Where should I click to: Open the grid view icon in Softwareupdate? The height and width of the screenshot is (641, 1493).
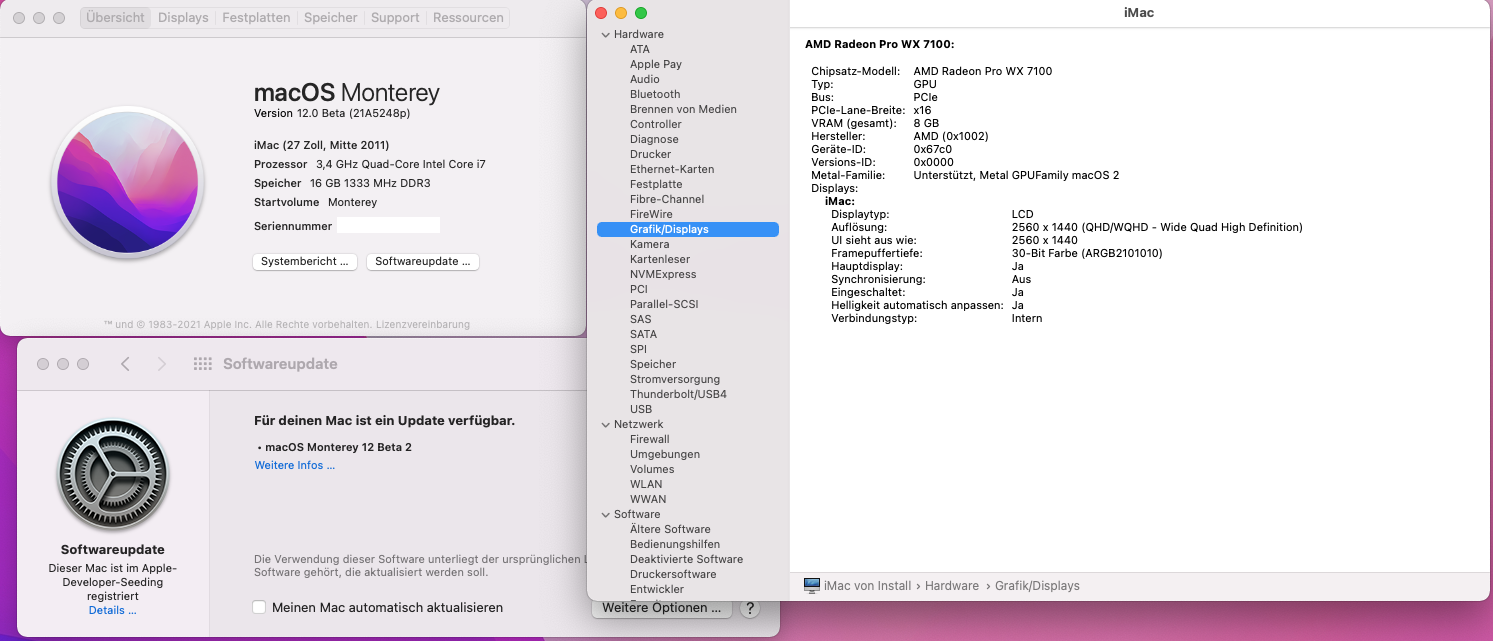(x=202, y=364)
